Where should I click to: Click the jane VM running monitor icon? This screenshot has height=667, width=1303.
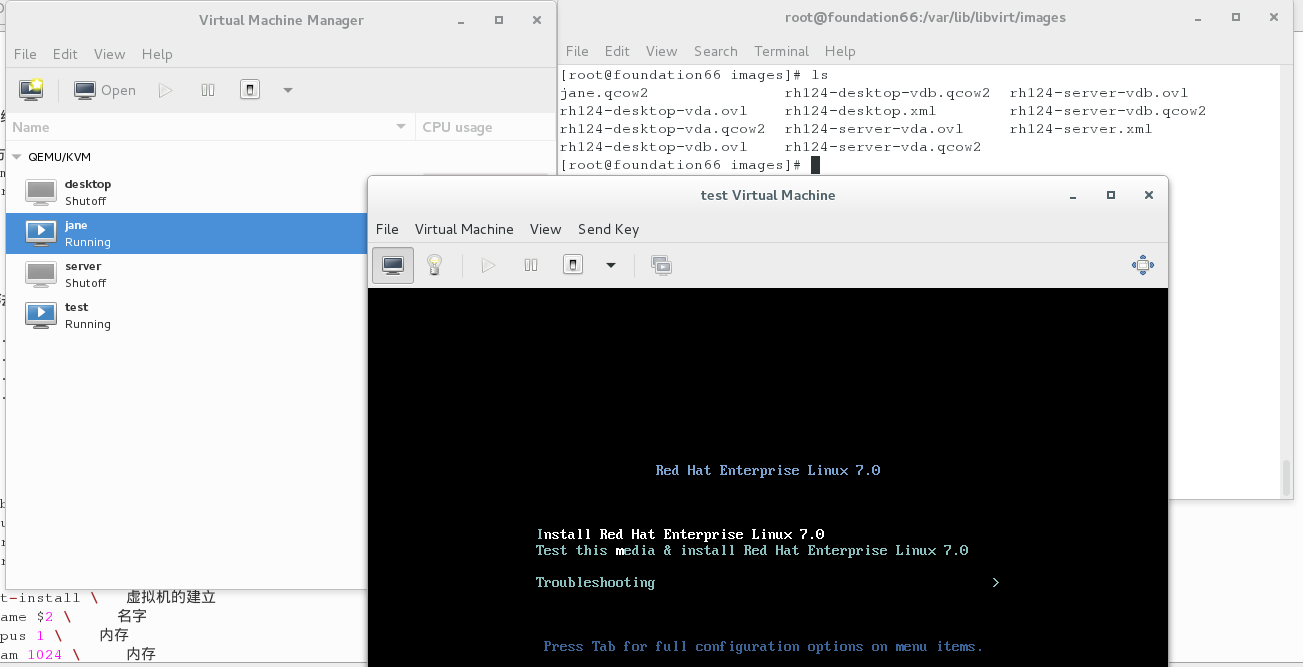(41, 233)
